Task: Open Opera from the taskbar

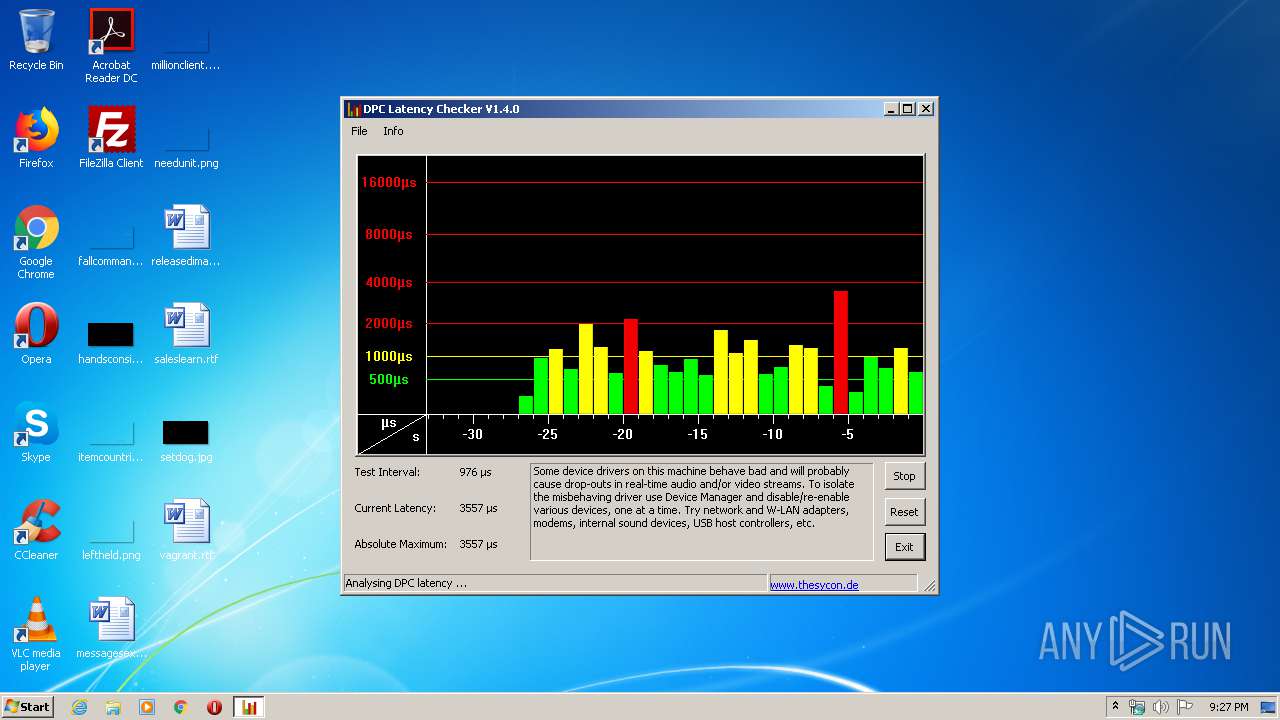Action: point(214,707)
